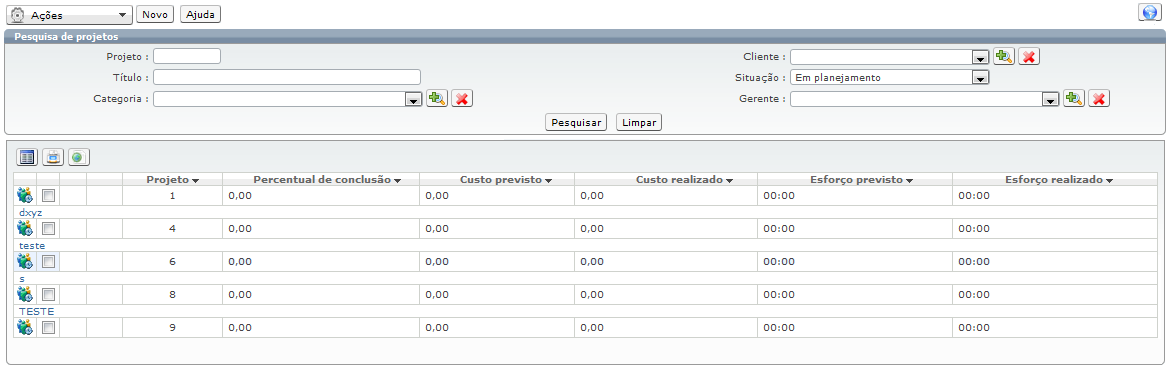Sort by Custo previsto column header
The image size is (1171, 371).
coord(506,180)
